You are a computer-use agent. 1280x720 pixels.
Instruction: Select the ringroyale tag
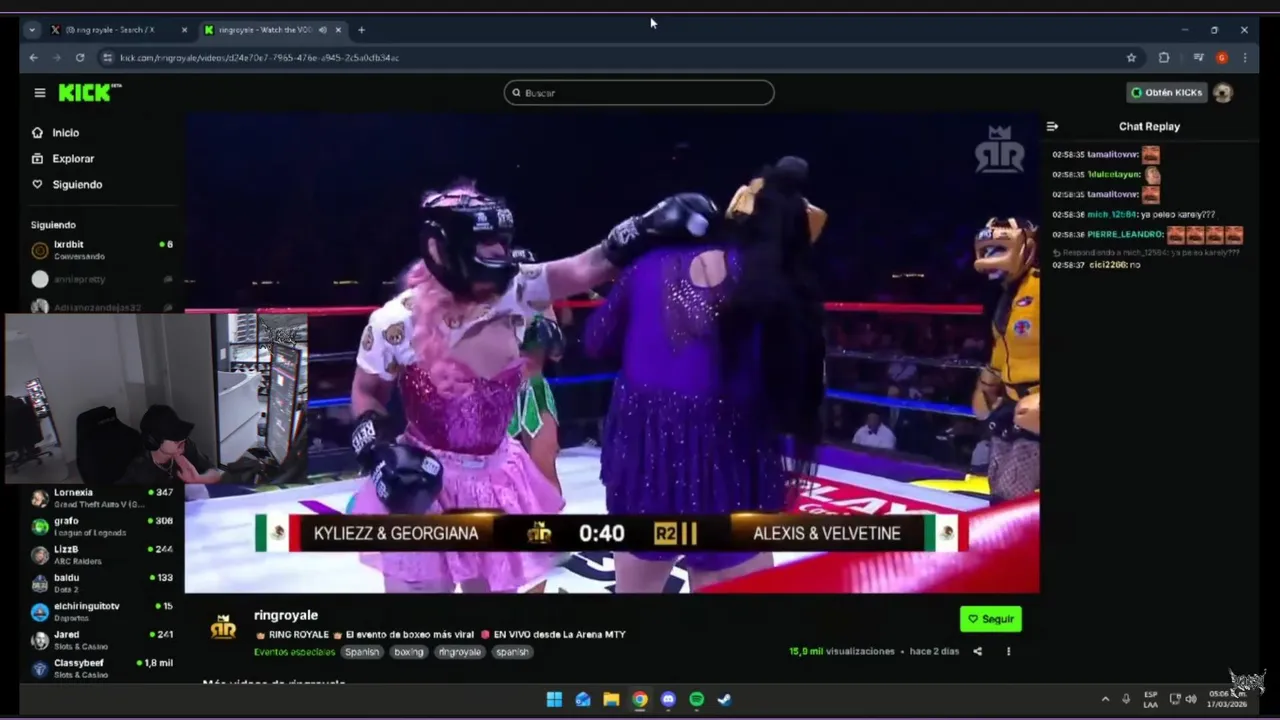click(x=460, y=652)
